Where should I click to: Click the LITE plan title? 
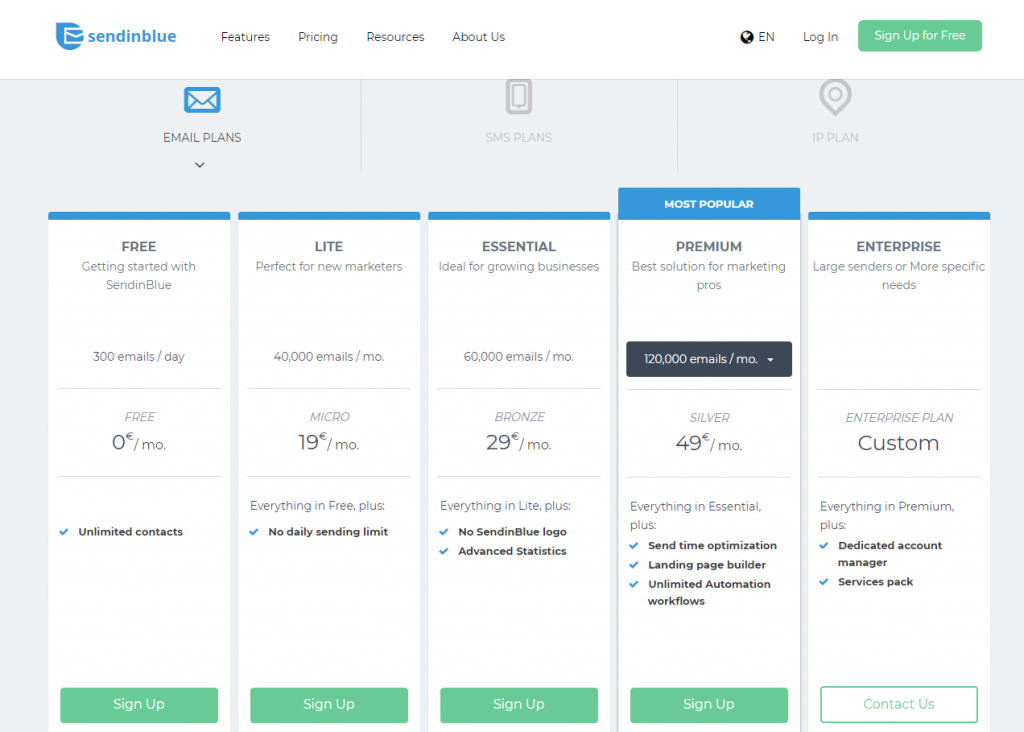tap(328, 247)
